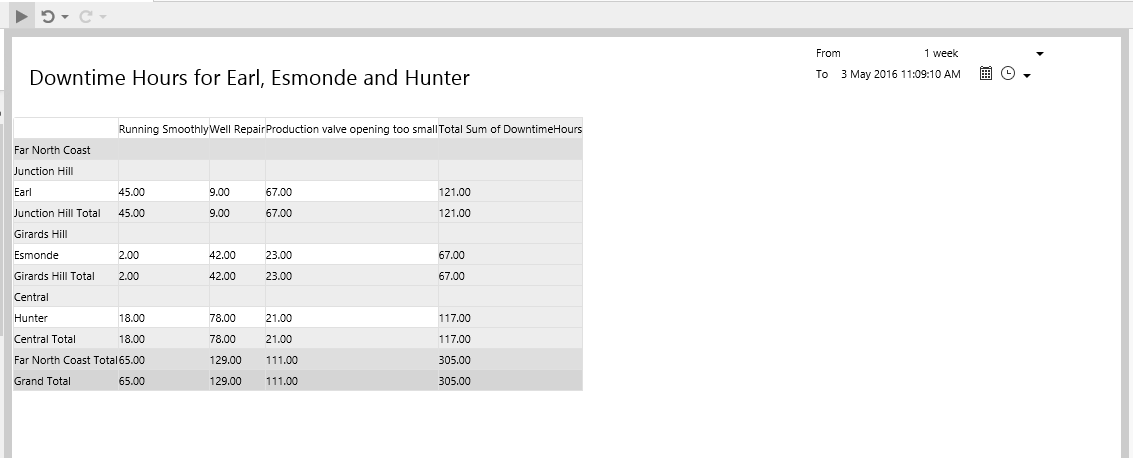Screen dimensions: 1133x458
Task: Click the report title 'Downtime Hours for Earl, Esmonde and Hunter'
Action: (x=249, y=78)
